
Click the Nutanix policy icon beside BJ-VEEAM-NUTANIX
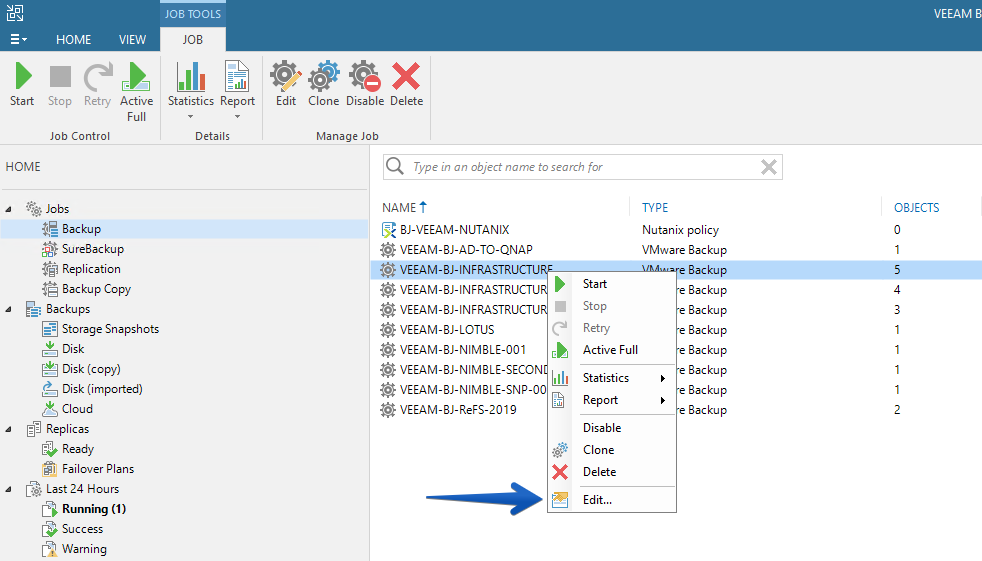[x=388, y=230]
